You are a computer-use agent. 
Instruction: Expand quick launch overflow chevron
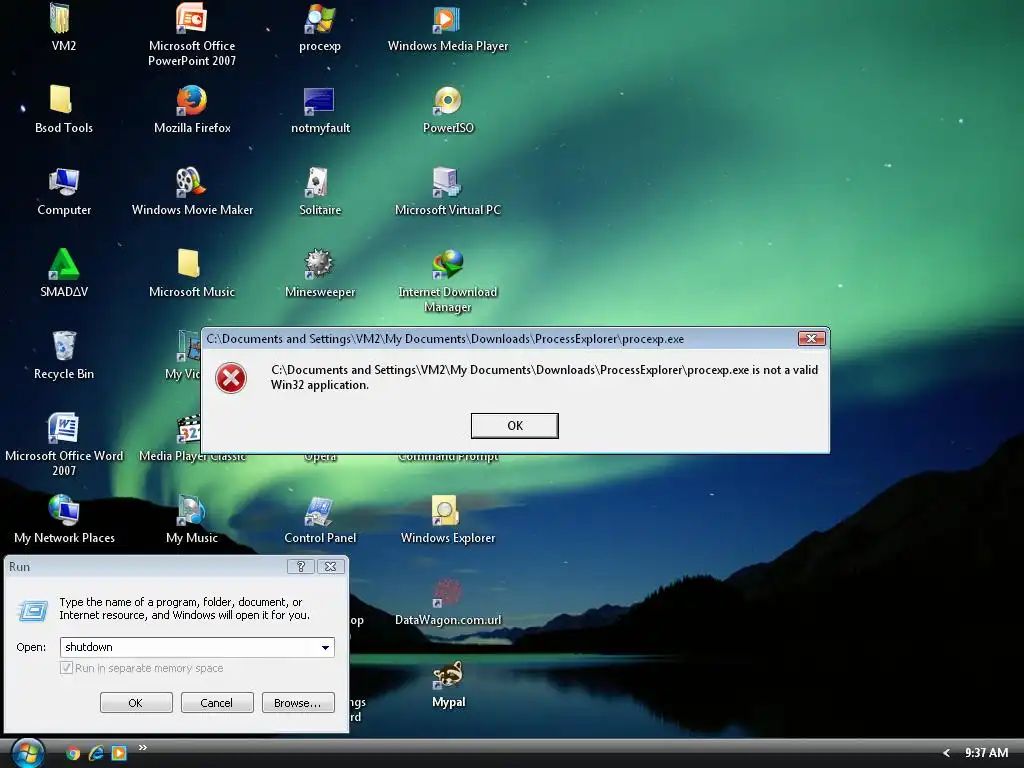pos(142,747)
